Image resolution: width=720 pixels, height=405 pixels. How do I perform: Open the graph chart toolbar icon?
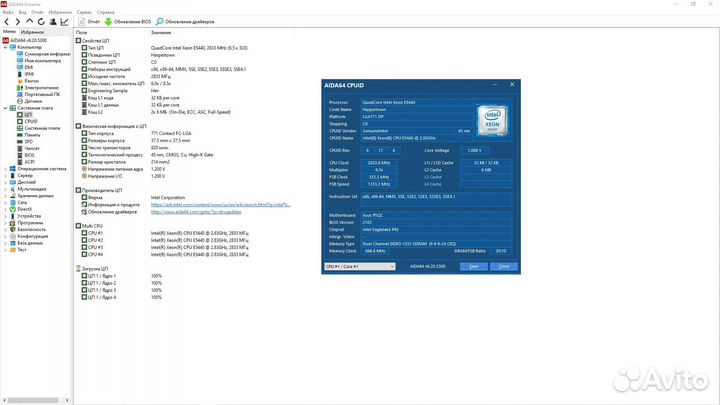(x=65, y=22)
